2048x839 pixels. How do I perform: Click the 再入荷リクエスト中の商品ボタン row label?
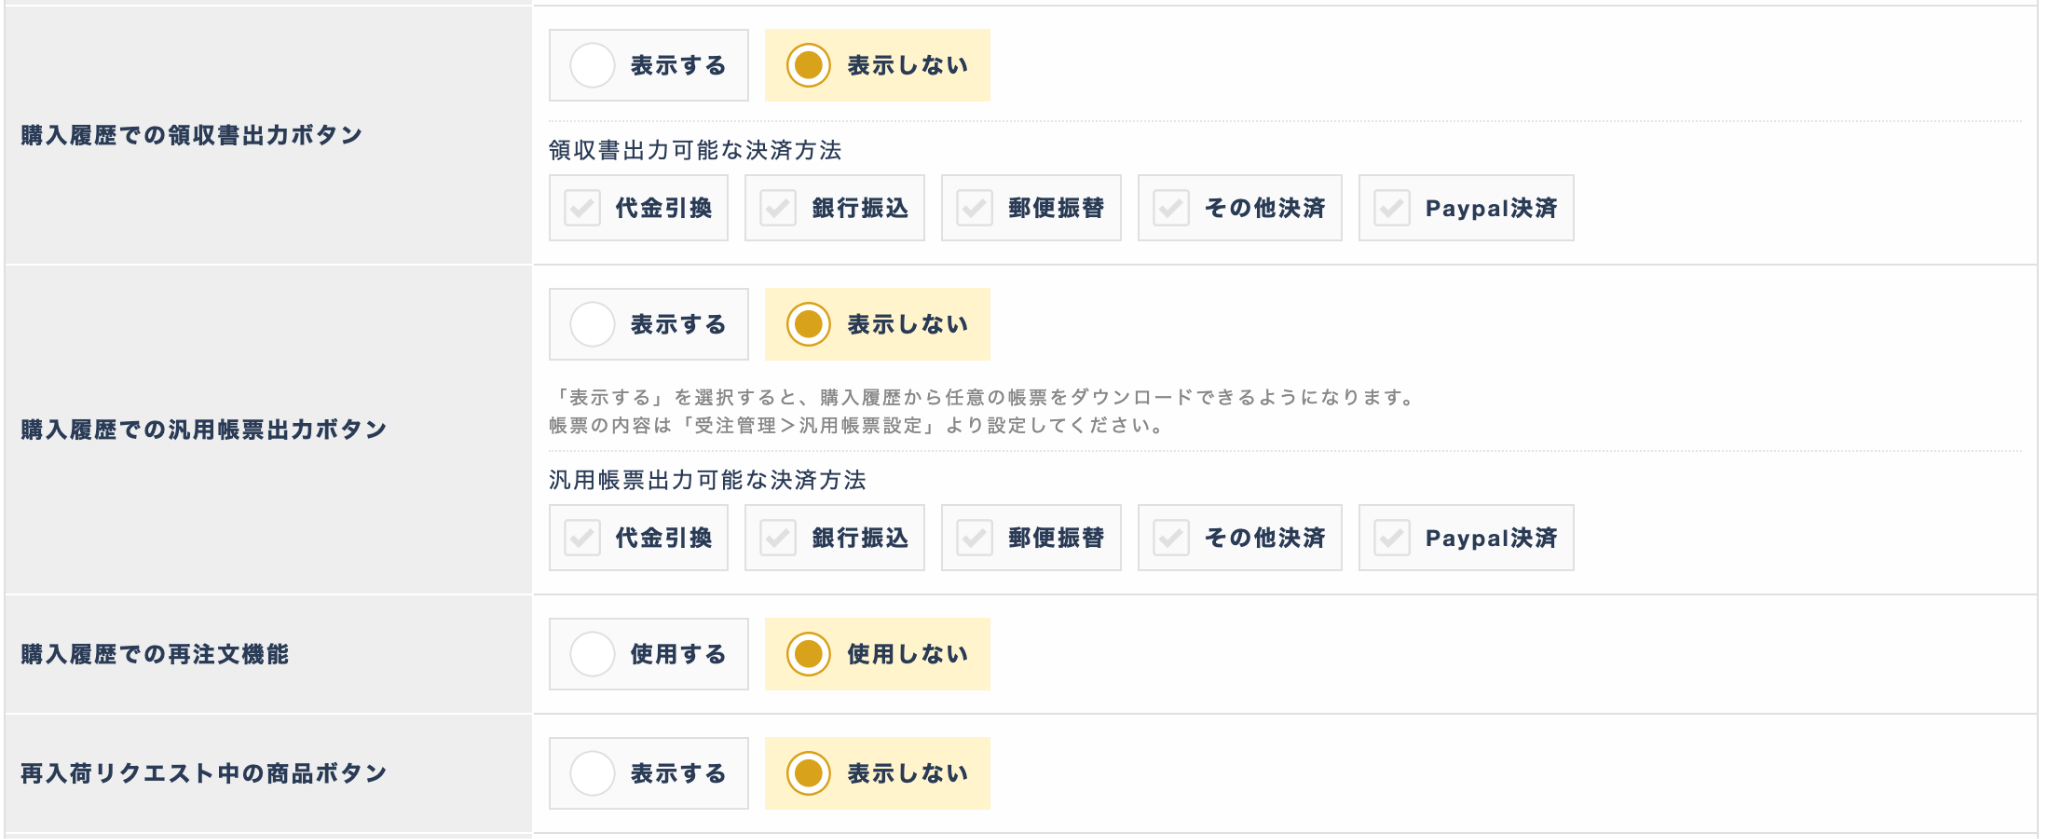tap(204, 774)
